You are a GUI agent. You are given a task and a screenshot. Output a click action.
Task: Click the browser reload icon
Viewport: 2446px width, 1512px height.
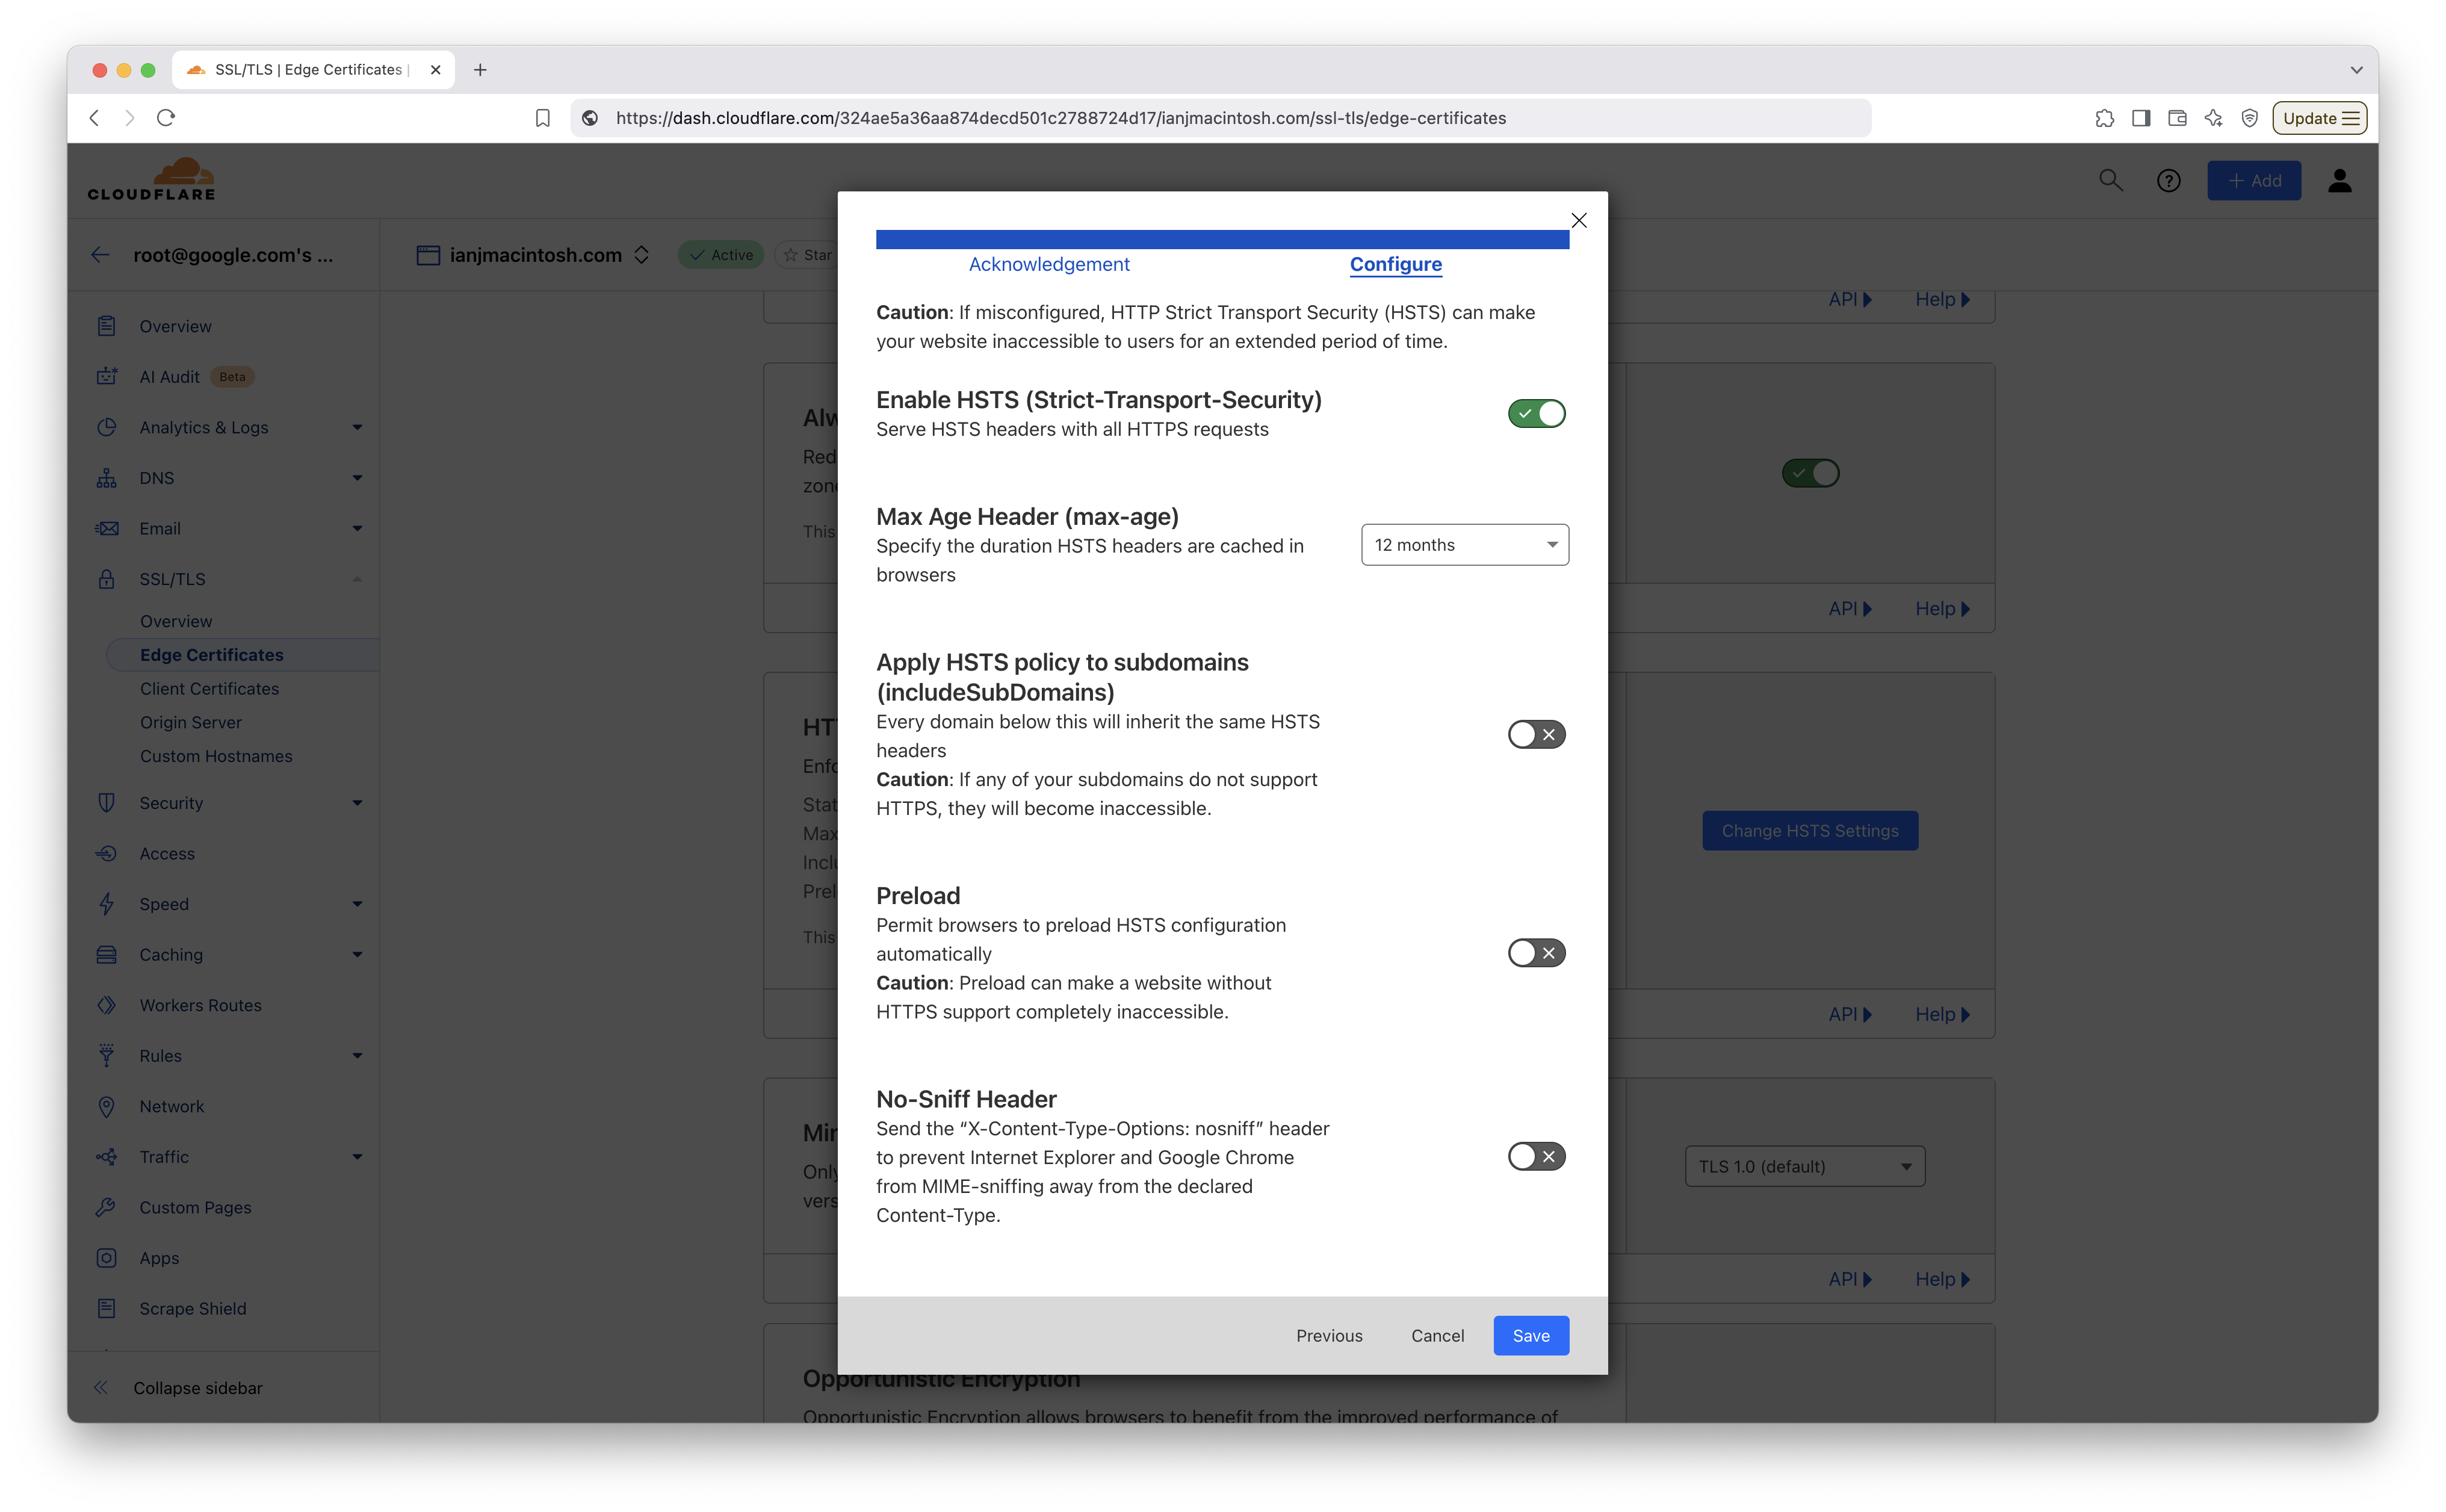(166, 118)
